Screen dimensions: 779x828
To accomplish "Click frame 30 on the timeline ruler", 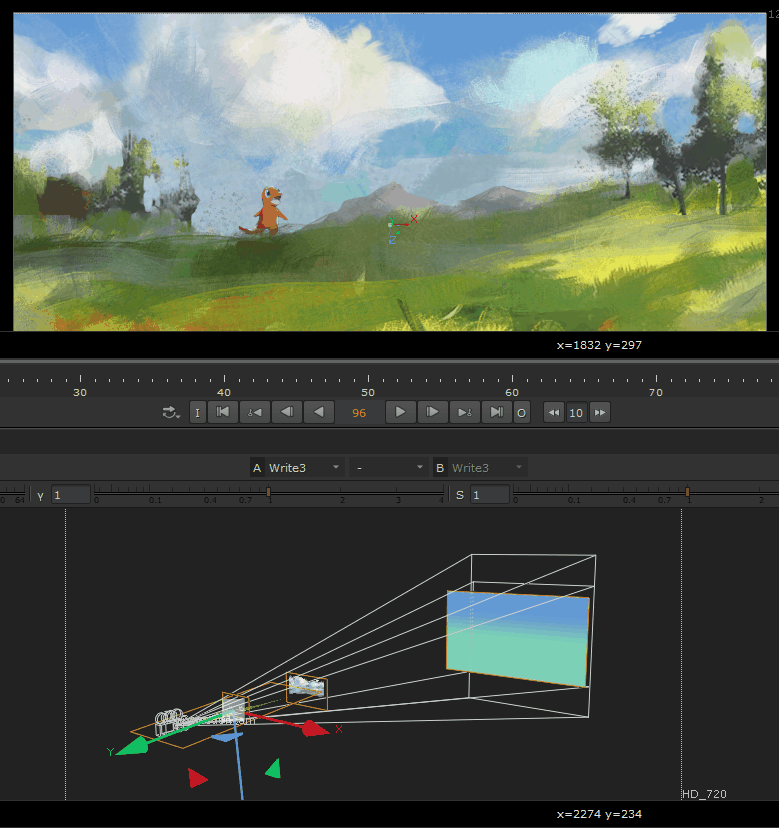I will coord(80,392).
